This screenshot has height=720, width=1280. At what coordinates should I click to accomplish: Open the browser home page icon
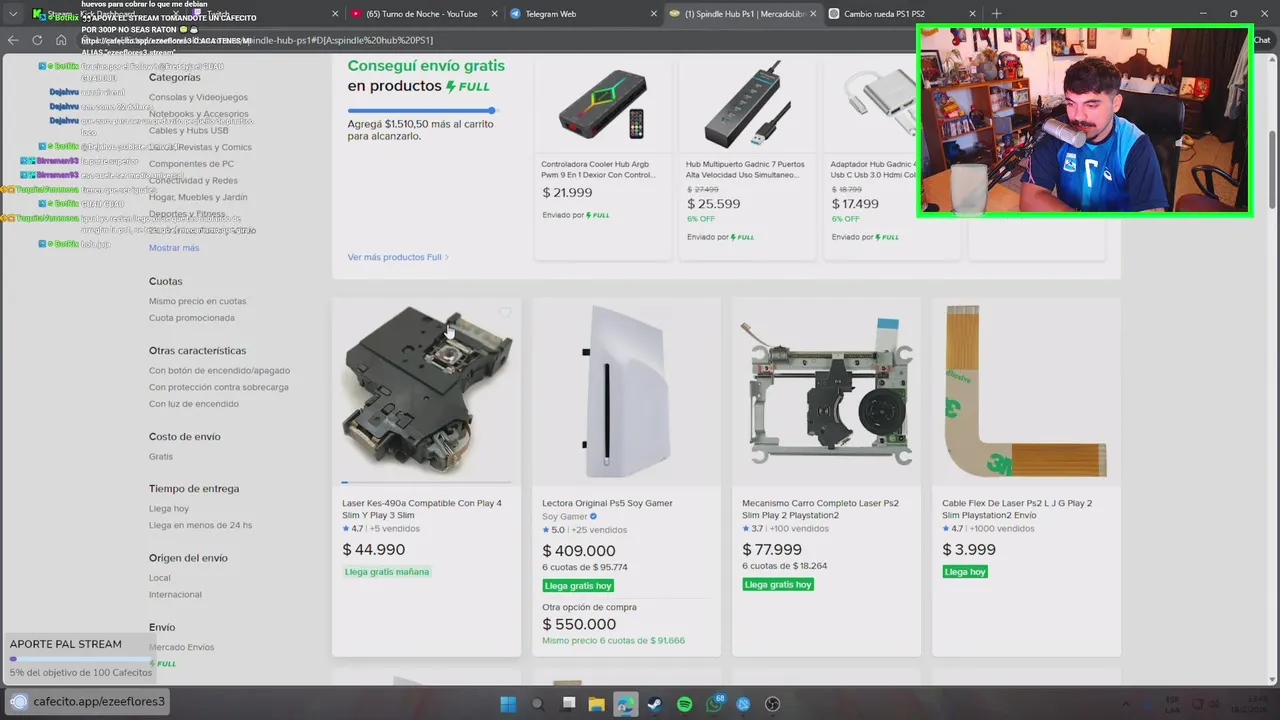point(61,40)
